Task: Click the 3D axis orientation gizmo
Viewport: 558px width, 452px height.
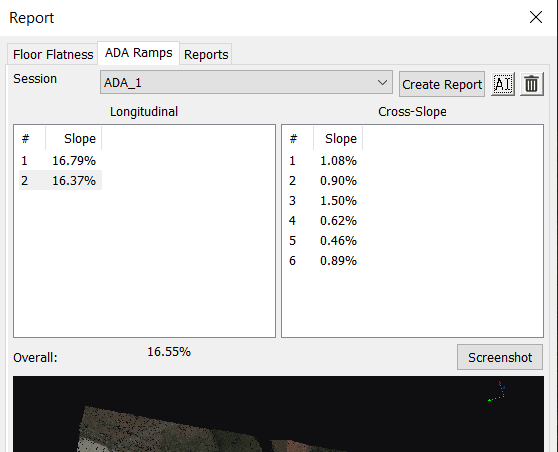Action: [x=498, y=391]
